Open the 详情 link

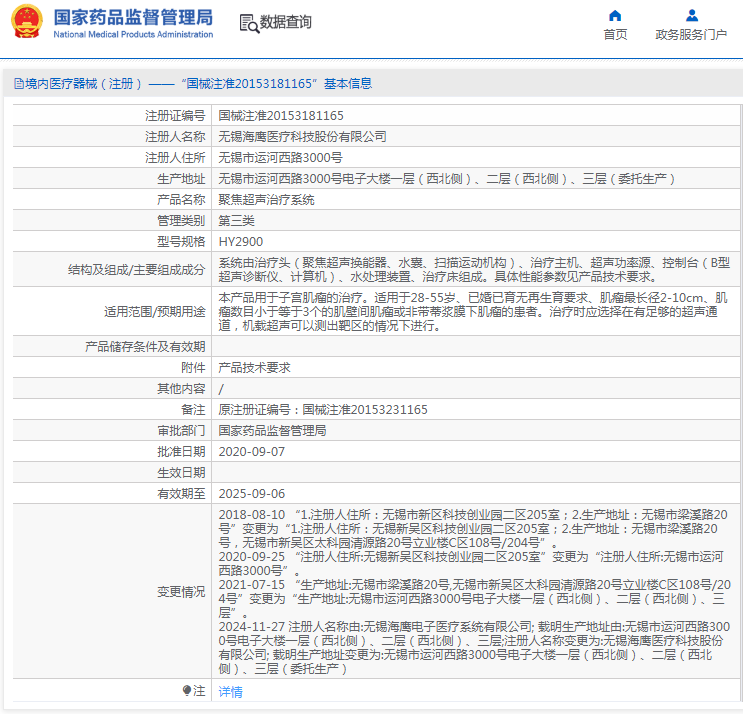[230, 692]
